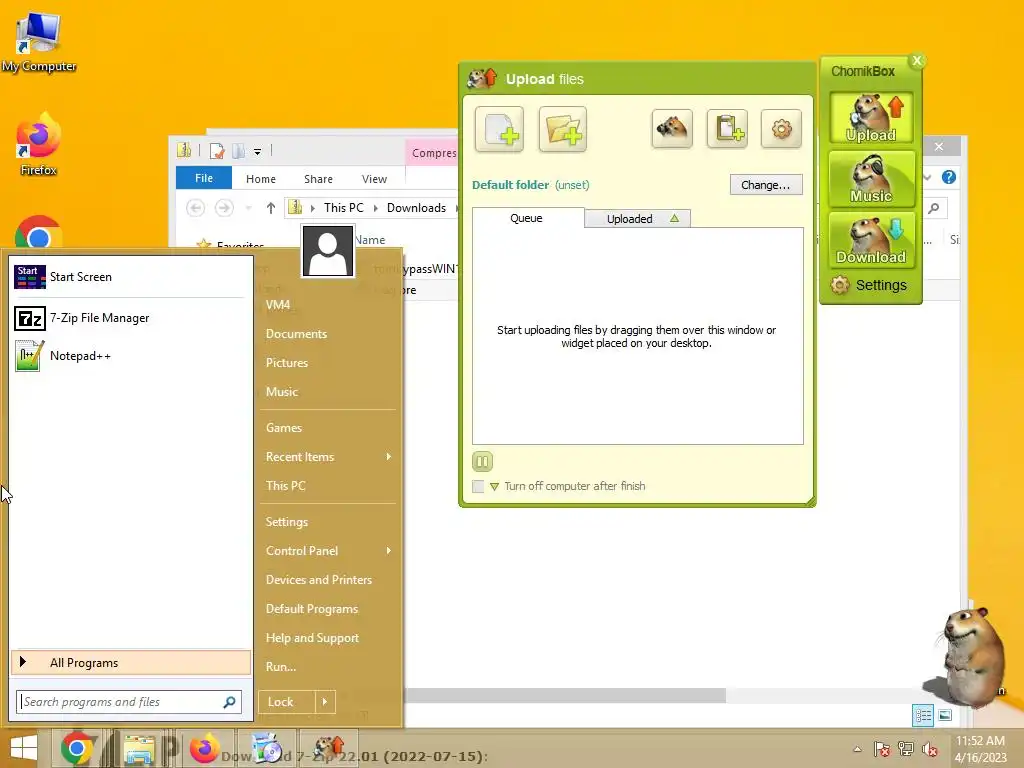Viewport: 1024px width, 768px height.
Task: Click the Lock button
Action: coord(287,702)
